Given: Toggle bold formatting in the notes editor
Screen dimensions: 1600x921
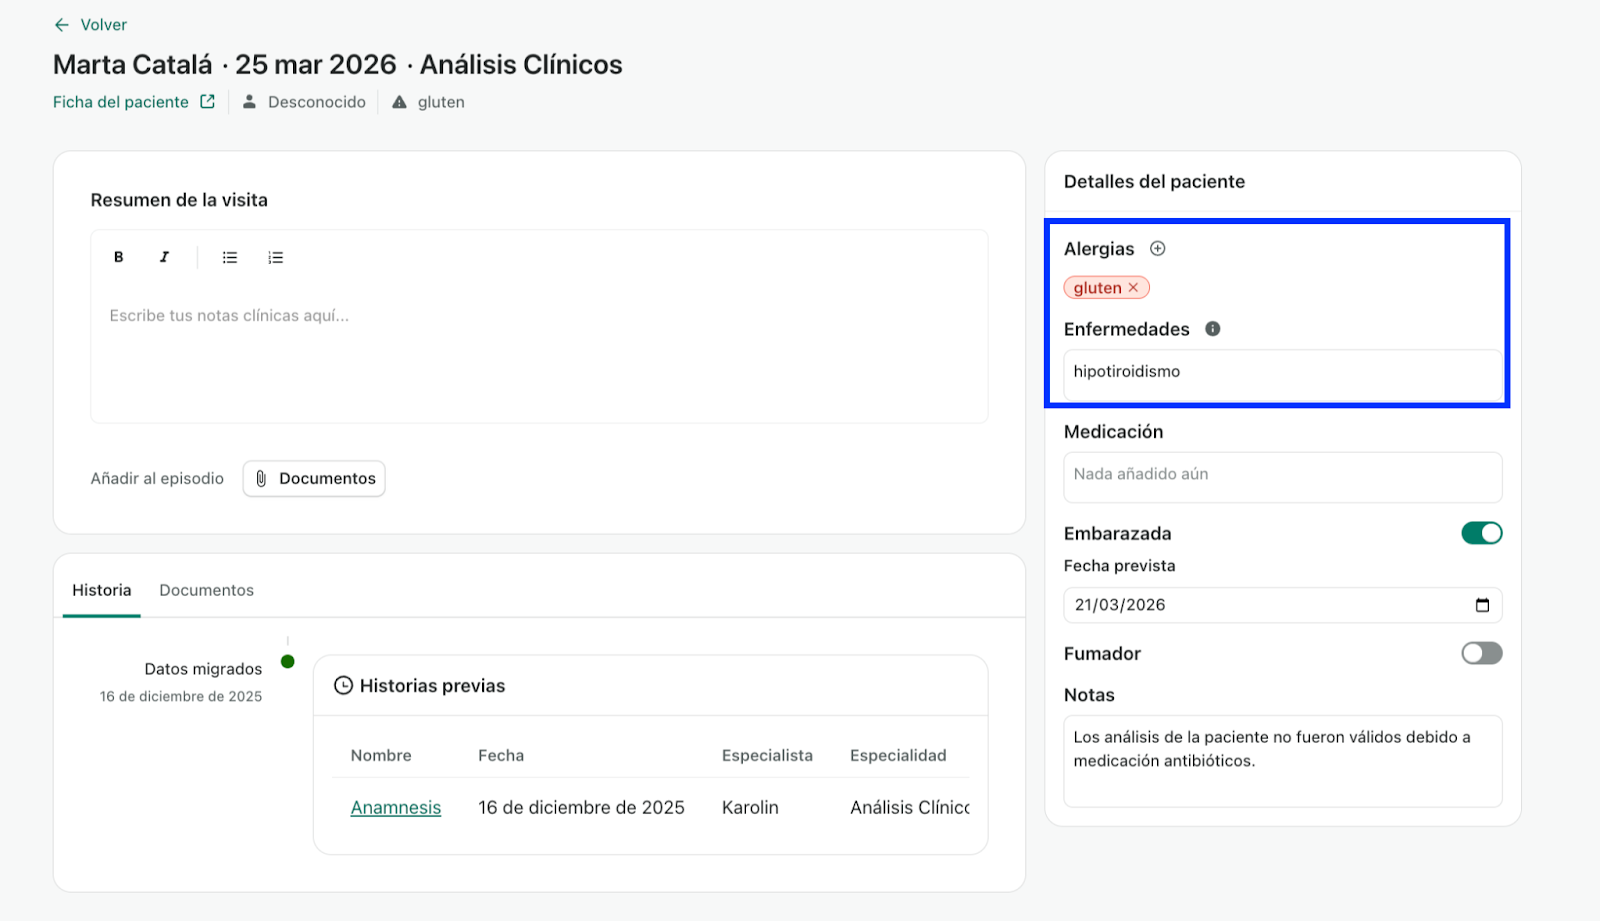Looking at the screenshot, I should click(x=118, y=257).
